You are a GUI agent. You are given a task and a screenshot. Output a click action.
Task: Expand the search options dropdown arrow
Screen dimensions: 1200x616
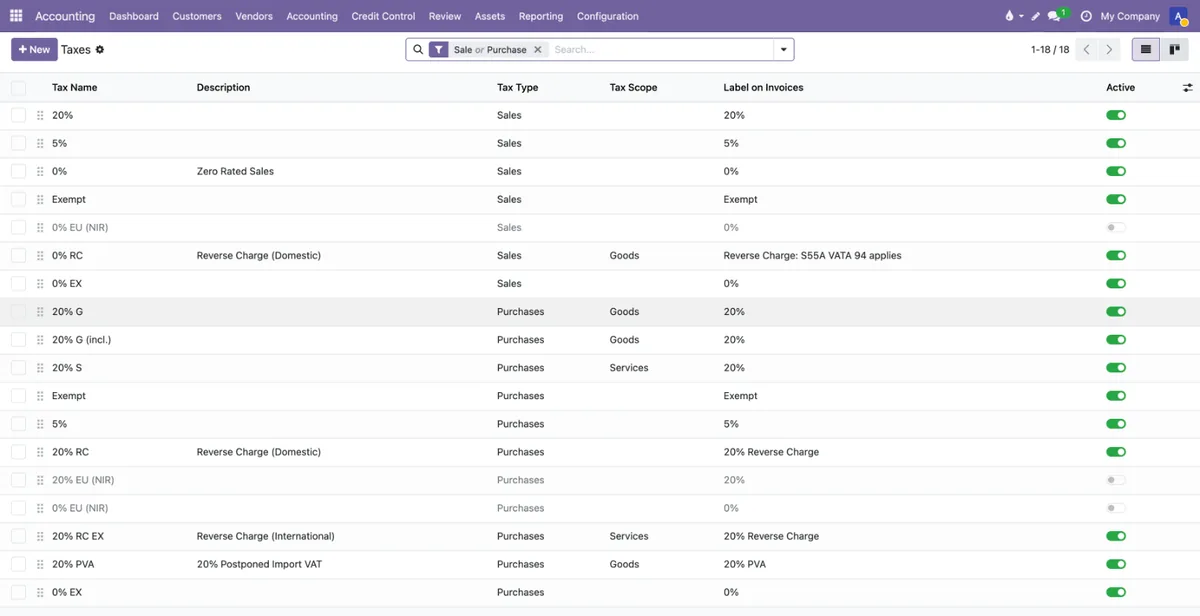click(783, 49)
